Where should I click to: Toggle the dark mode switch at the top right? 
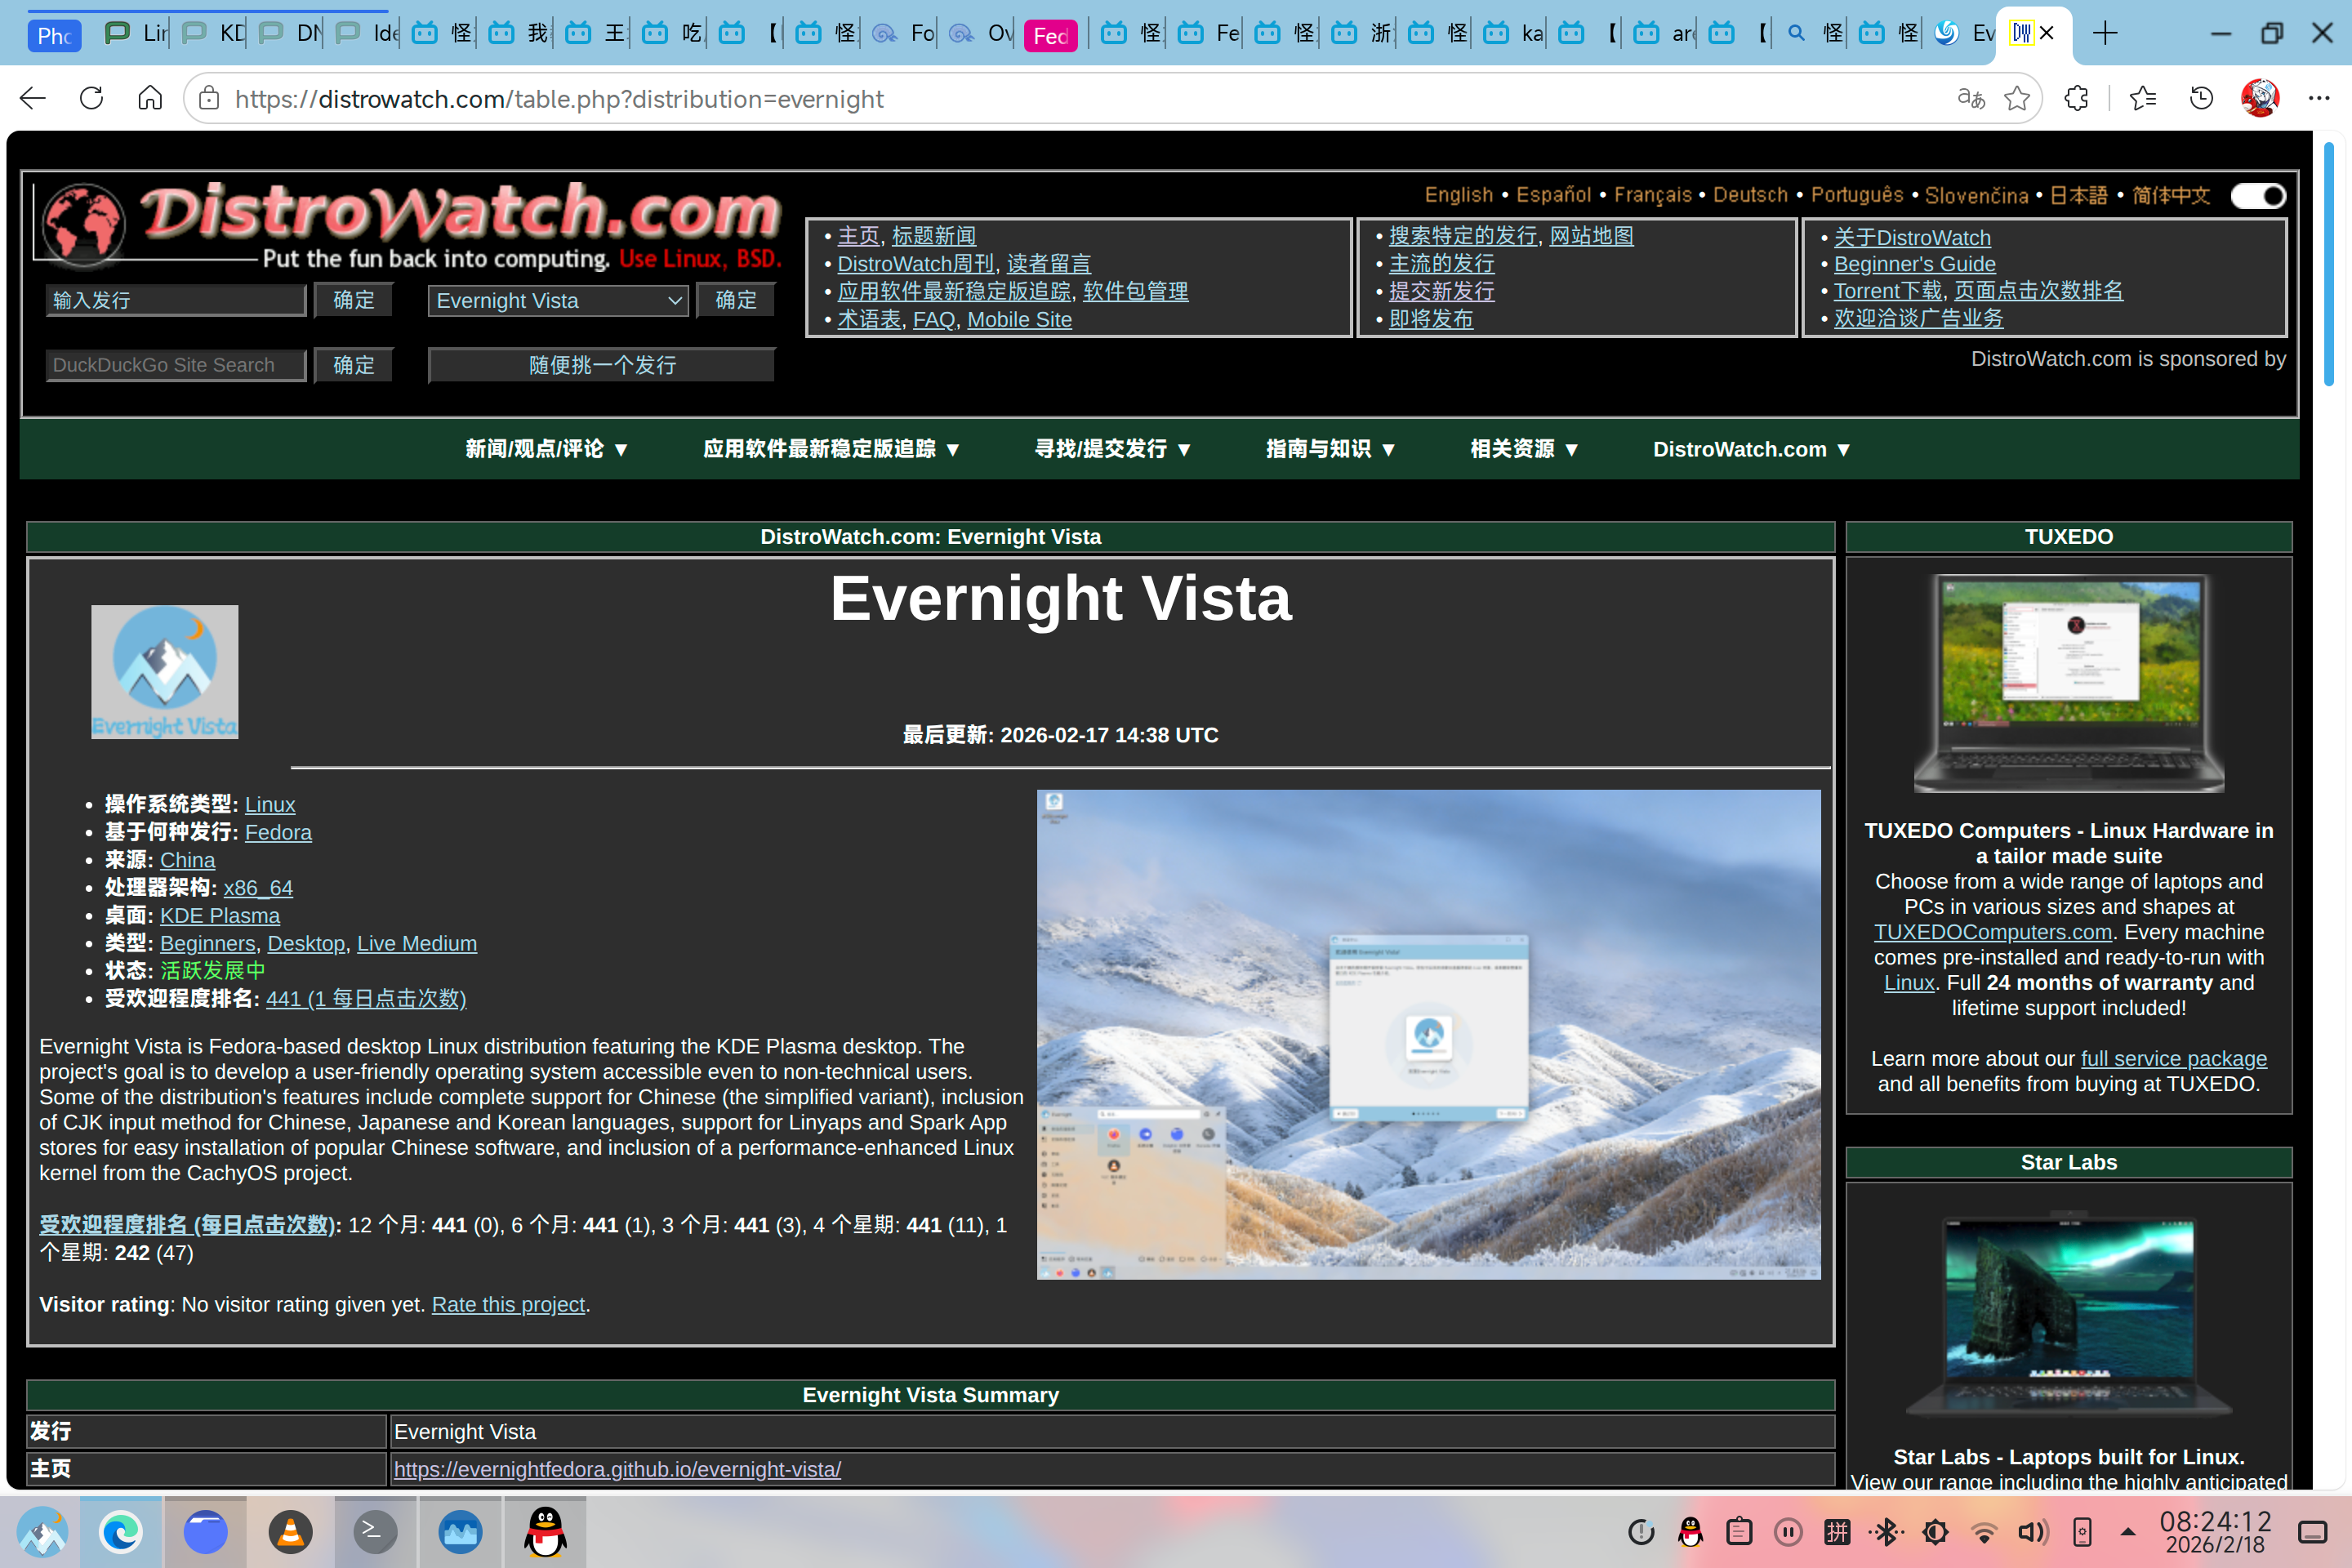2258,196
